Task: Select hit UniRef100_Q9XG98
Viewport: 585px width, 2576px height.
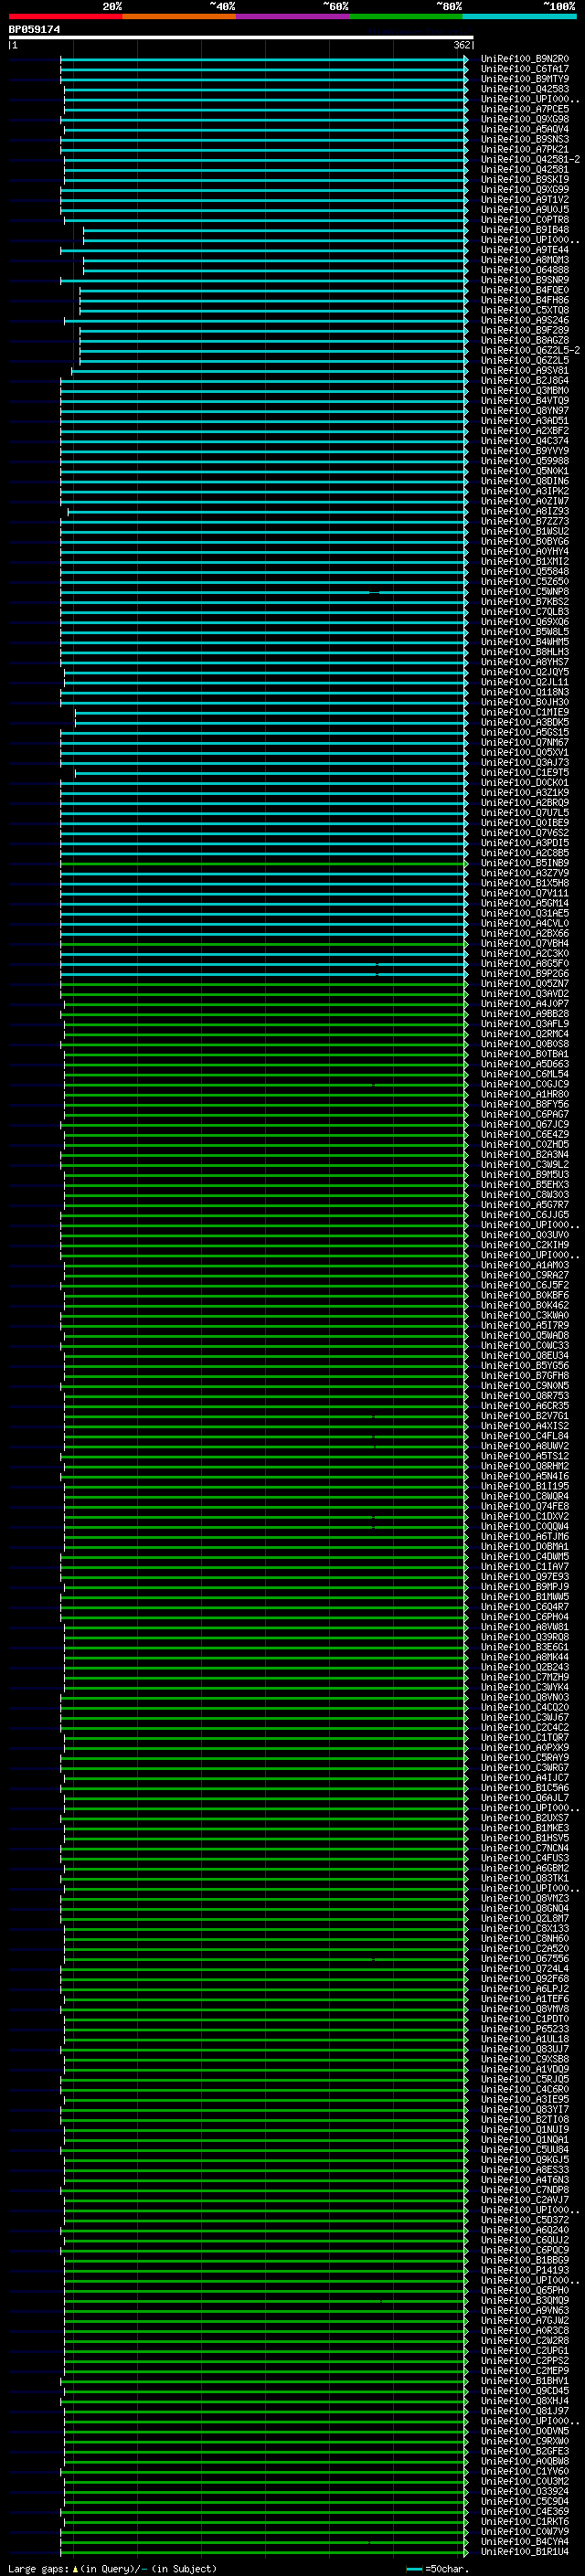Action: [524, 119]
